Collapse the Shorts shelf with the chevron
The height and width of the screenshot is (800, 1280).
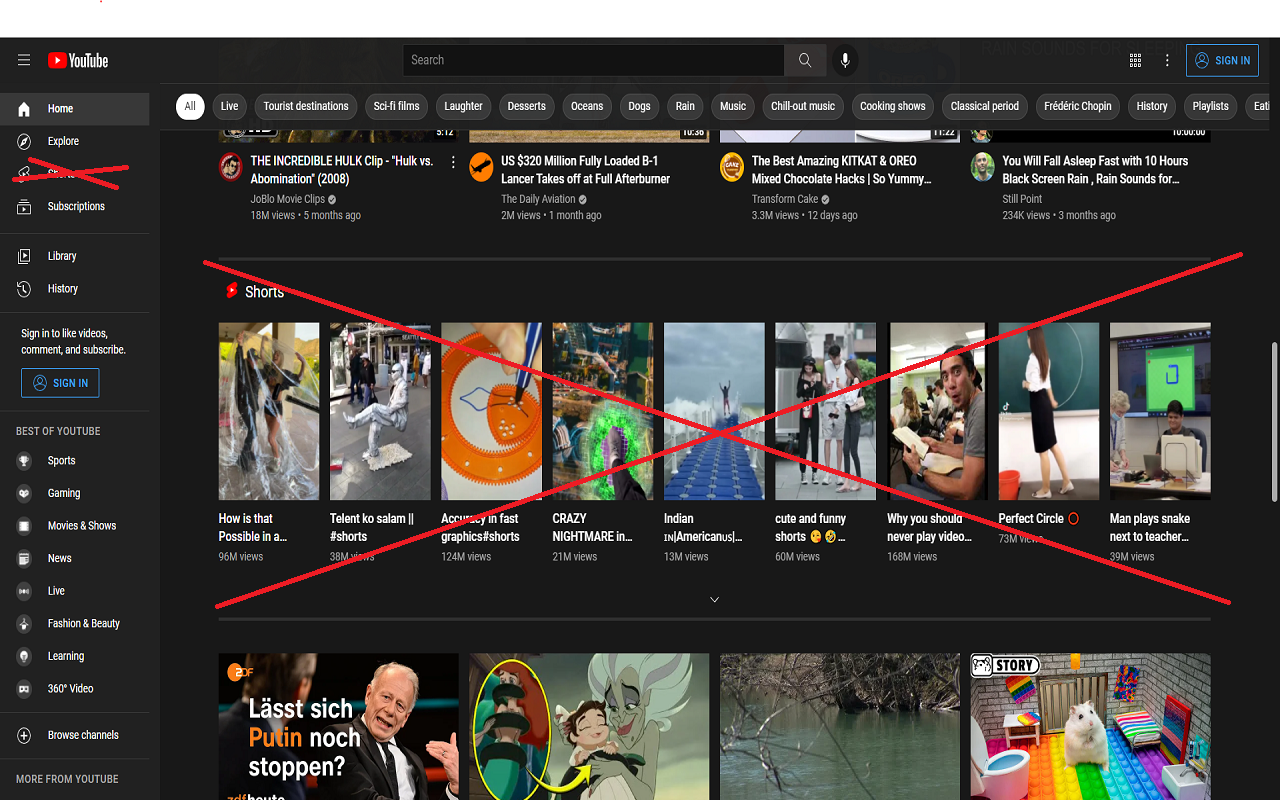tap(713, 598)
